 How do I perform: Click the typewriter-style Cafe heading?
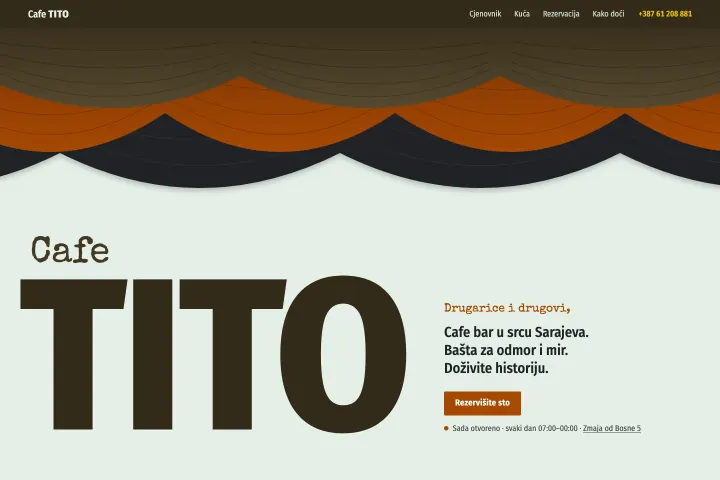[x=70, y=250]
